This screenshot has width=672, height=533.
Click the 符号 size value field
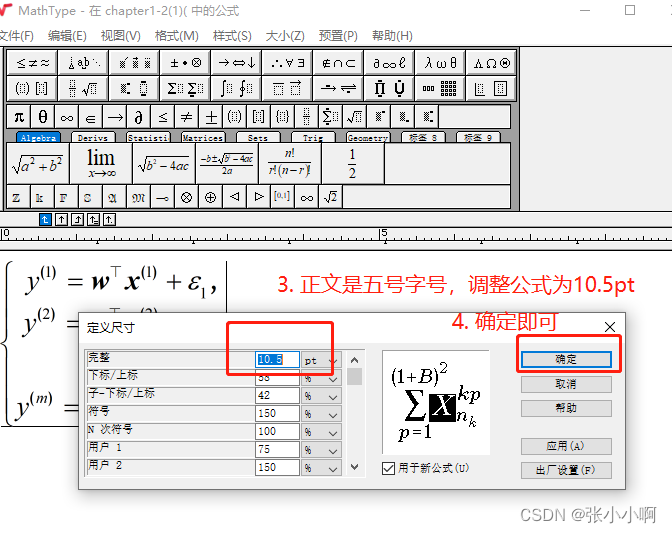pos(277,414)
